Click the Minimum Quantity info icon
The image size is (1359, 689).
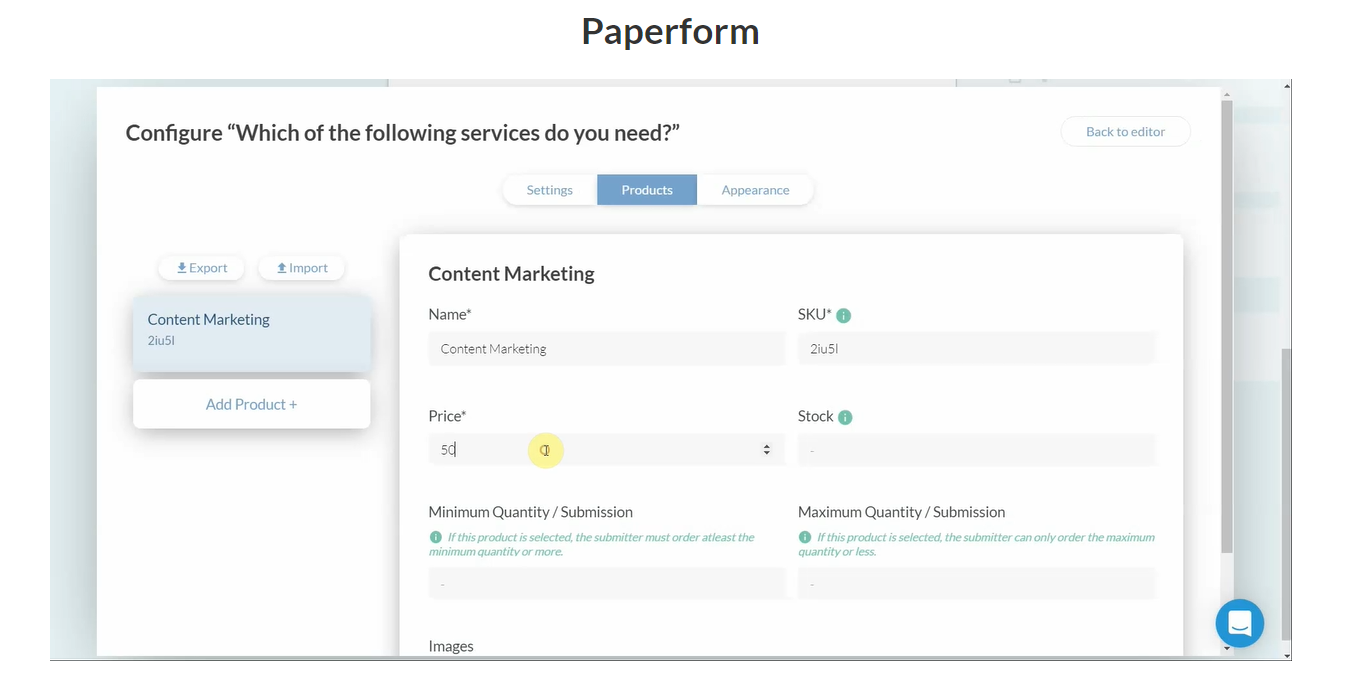(x=435, y=537)
